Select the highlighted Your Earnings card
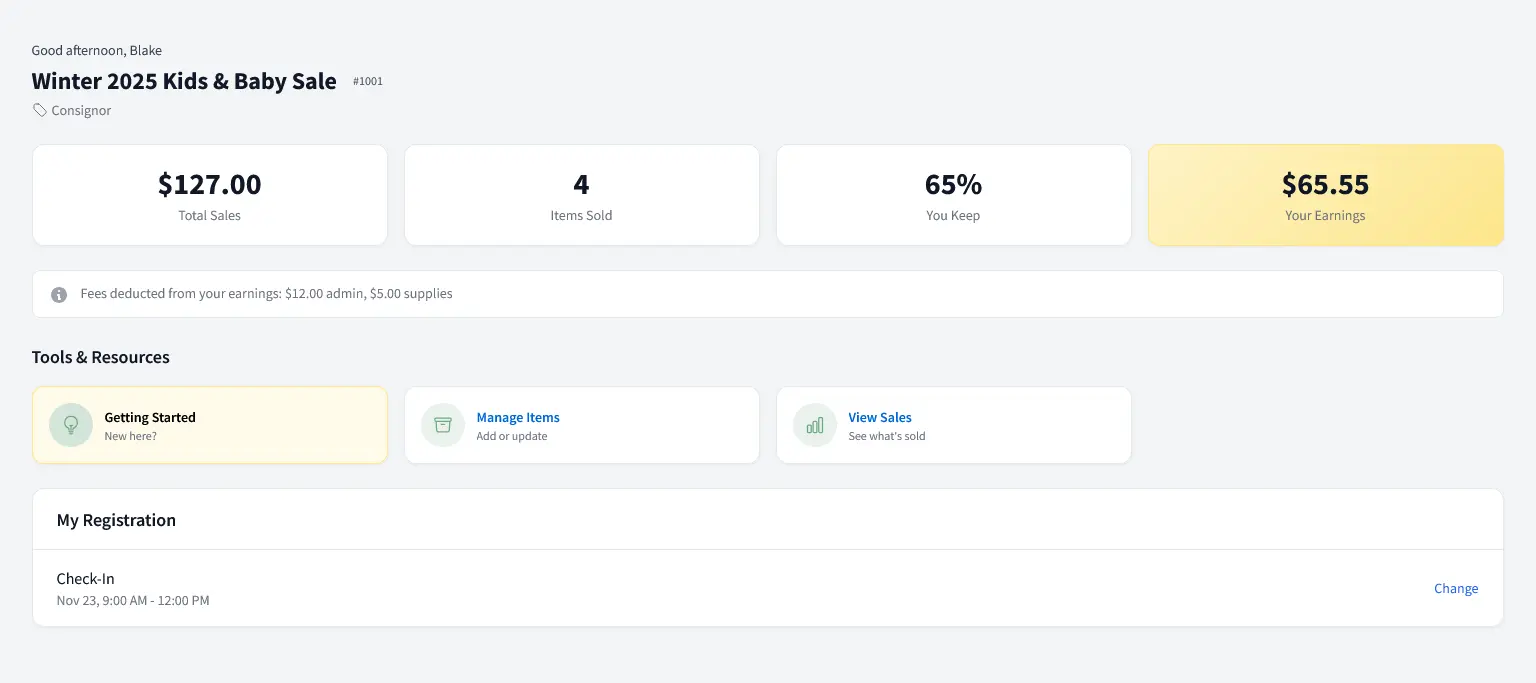The image size is (1536, 683). [x=1325, y=194]
